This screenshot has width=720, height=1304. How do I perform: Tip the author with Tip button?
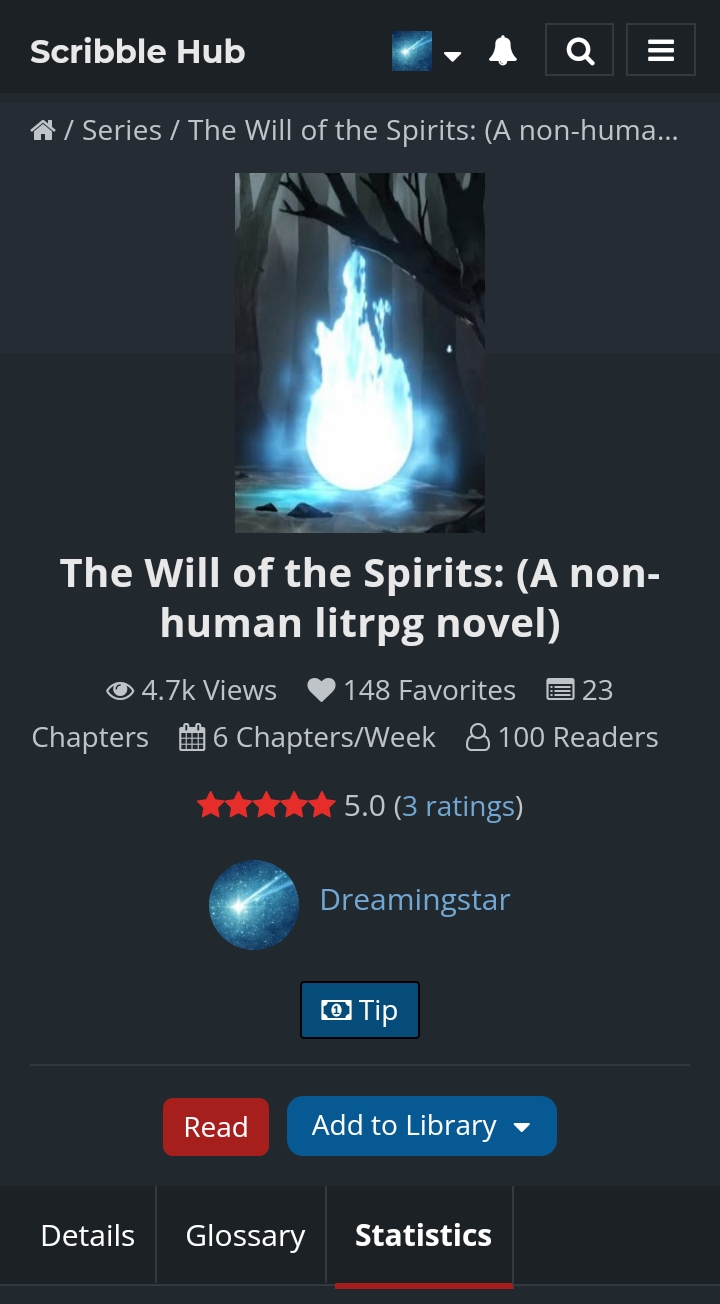click(360, 1010)
